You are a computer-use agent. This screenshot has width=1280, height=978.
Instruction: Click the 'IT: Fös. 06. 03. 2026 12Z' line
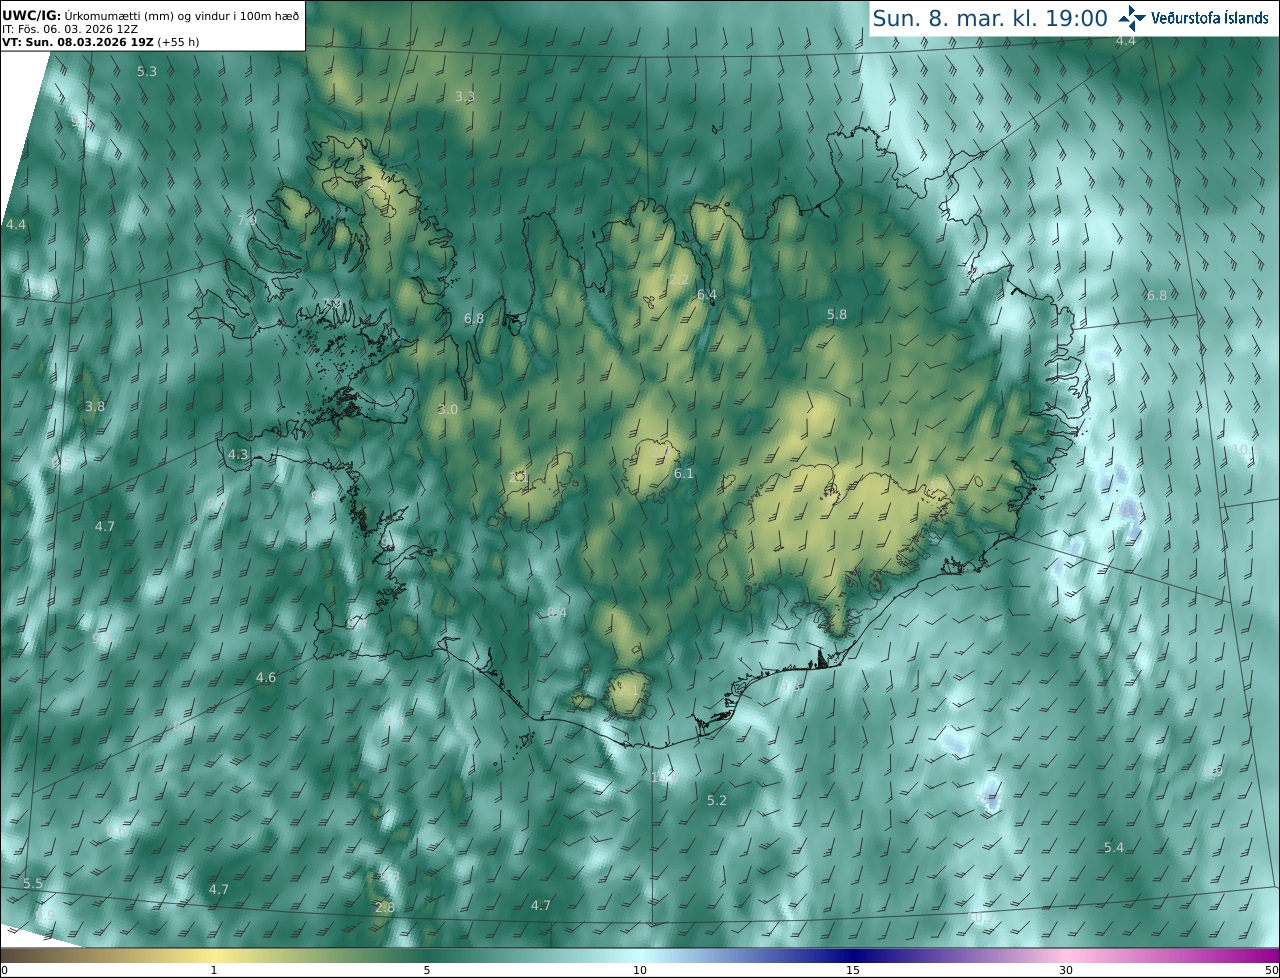[70, 29]
